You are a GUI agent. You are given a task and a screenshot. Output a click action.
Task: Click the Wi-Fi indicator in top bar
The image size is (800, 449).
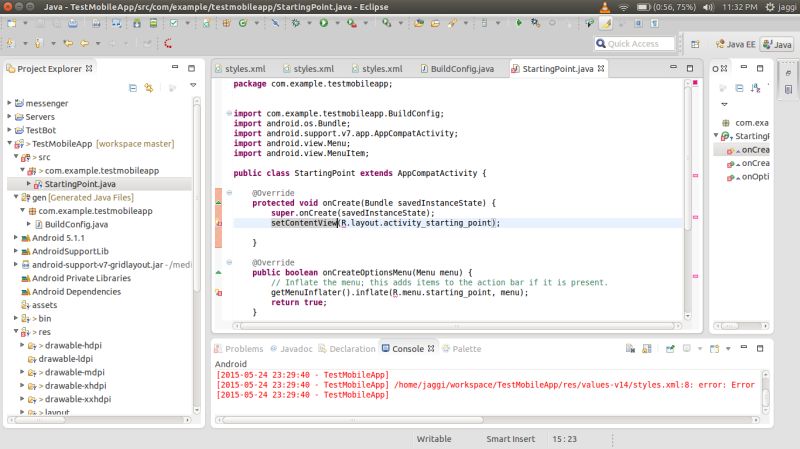623,7
